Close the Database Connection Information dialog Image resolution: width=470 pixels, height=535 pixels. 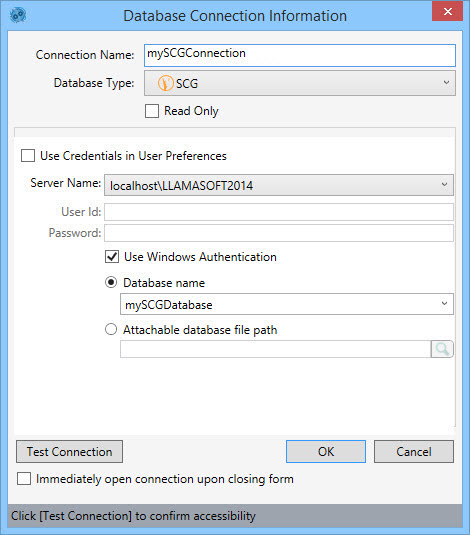tap(447, 12)
